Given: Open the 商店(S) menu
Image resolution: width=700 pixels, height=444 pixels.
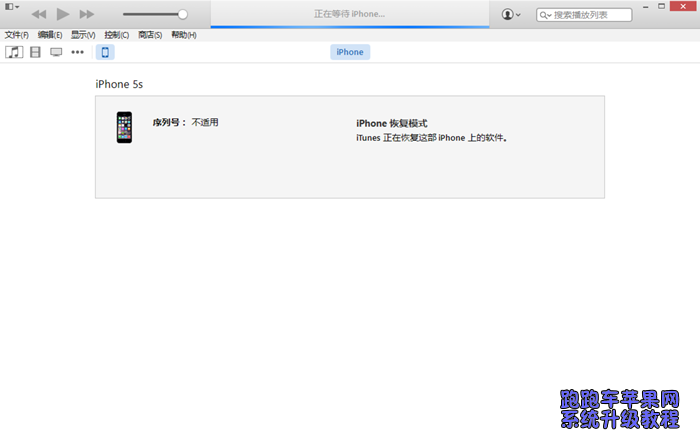Looking at the screenshot, I should click(x=150, y=35).
